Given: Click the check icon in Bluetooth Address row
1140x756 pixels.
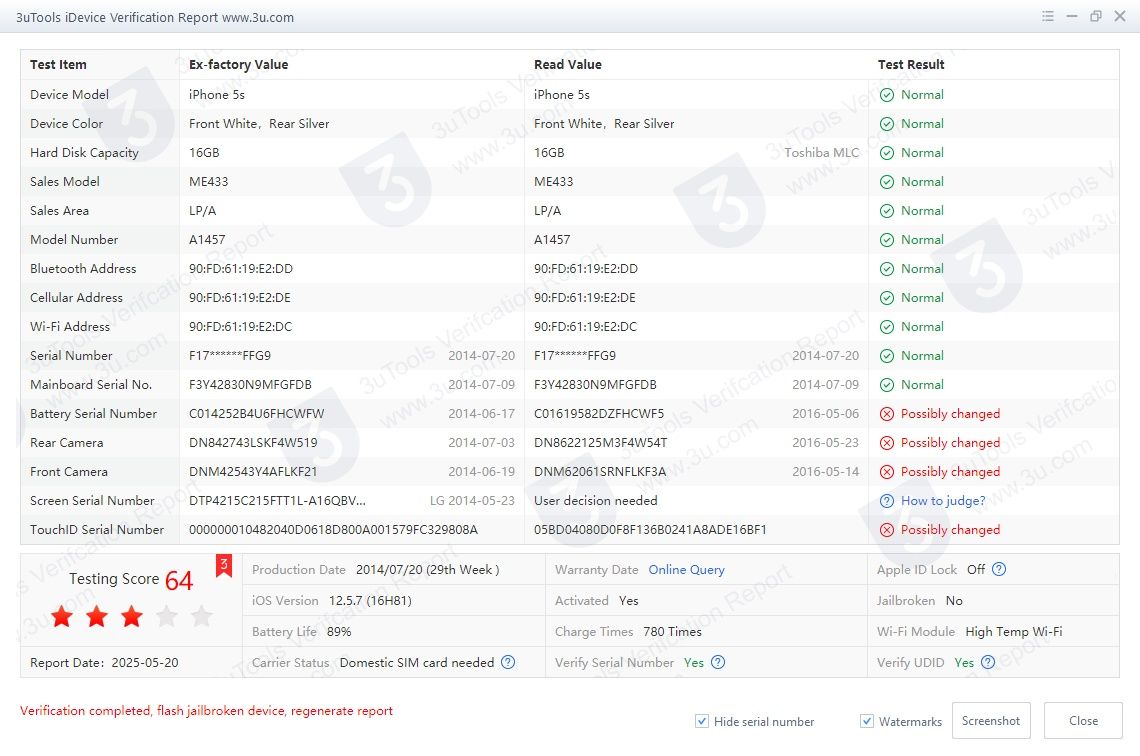Looking at the screenshot, I should [x=887, y=269].
